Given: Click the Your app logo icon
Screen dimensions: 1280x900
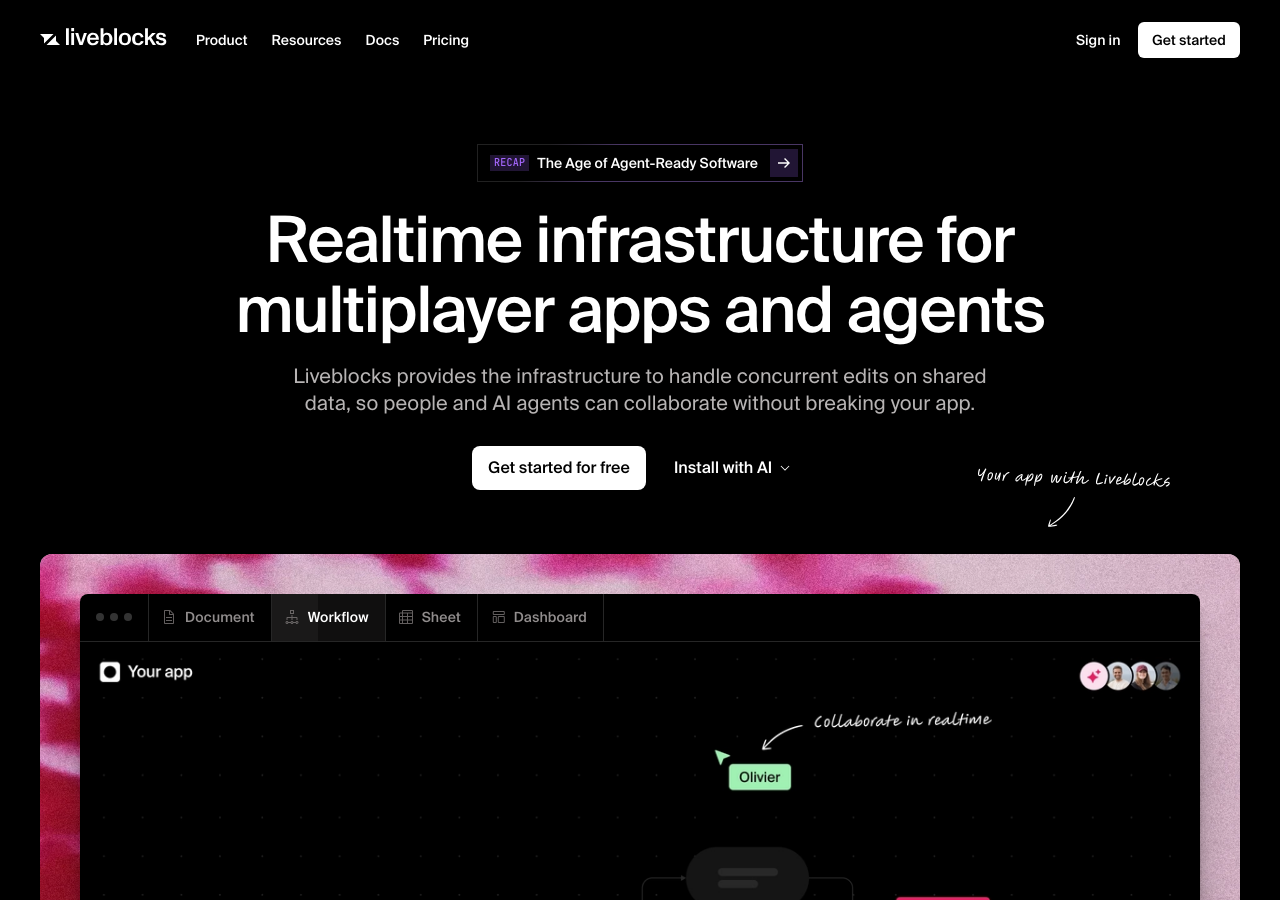Looking at the screenshot, I should [x=110, y=672].
